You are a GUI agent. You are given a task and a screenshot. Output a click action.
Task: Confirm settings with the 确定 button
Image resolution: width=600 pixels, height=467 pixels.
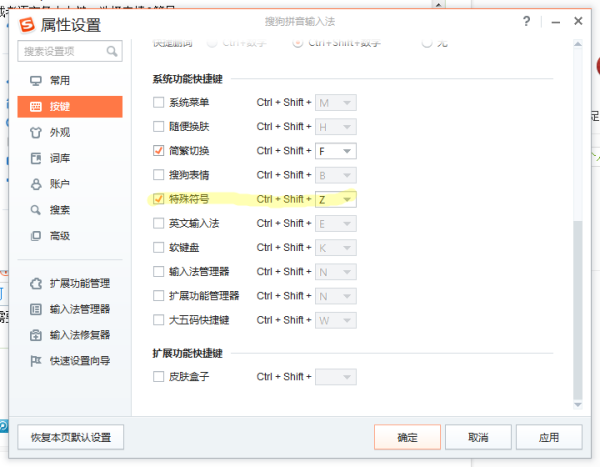coord(407,437)
